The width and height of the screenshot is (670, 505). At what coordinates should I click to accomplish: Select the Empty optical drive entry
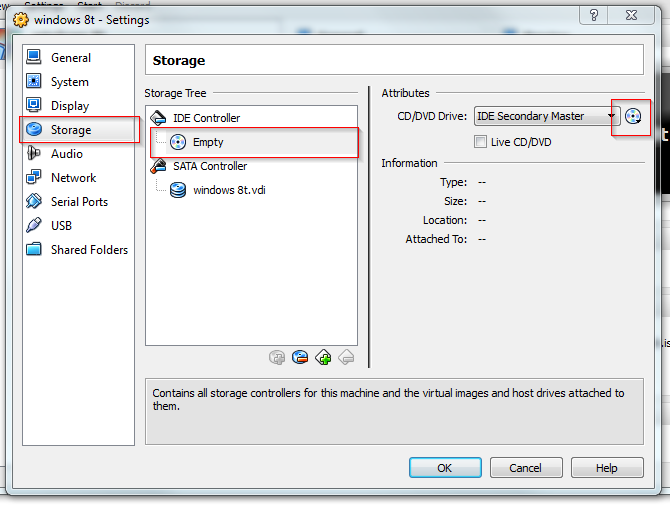coord(255,142)
